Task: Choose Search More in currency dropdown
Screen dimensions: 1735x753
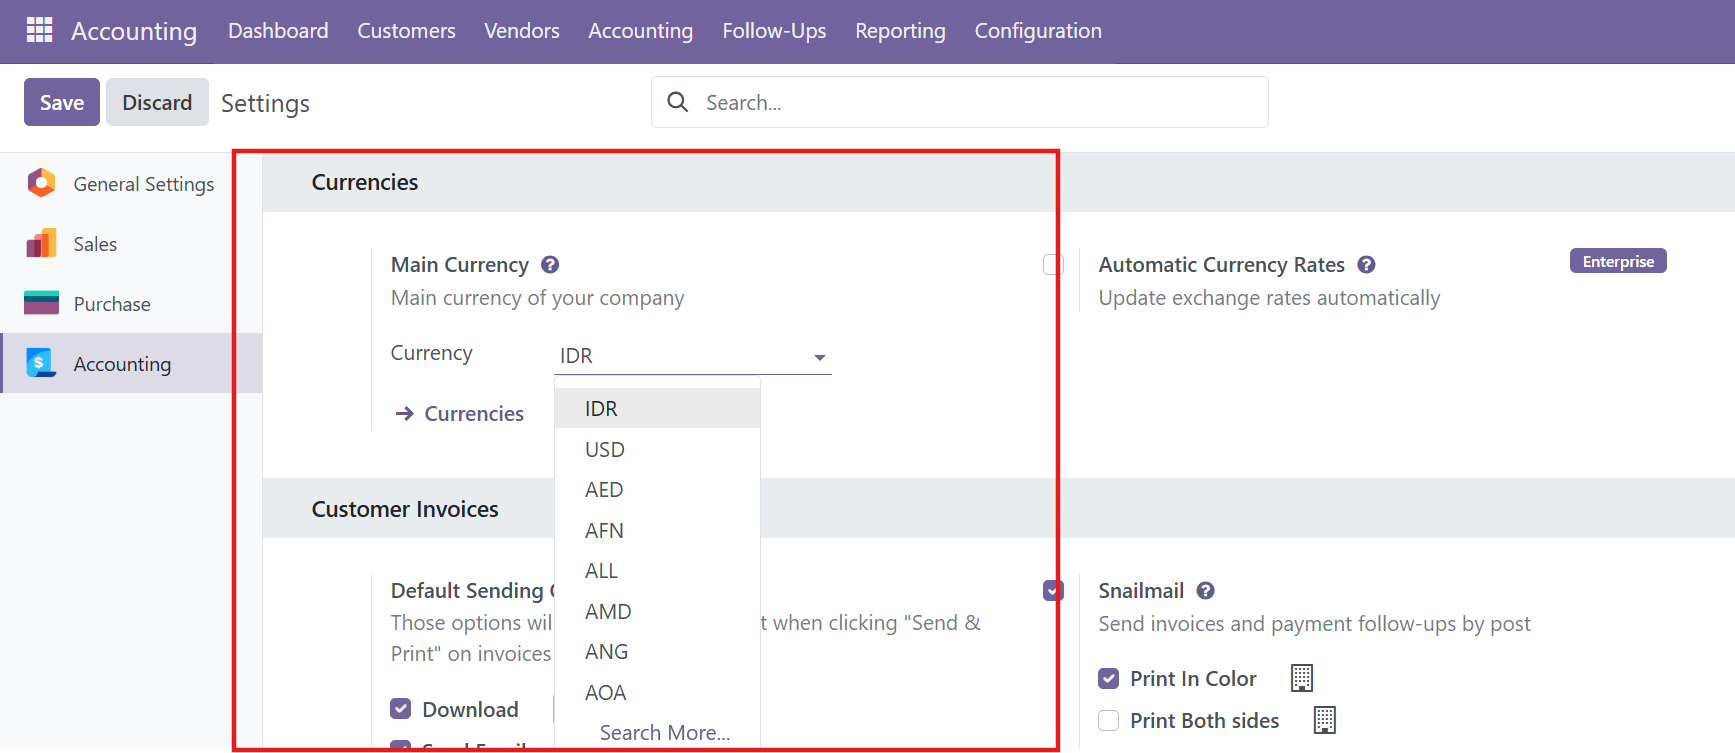Action: (x=664, y=733)
